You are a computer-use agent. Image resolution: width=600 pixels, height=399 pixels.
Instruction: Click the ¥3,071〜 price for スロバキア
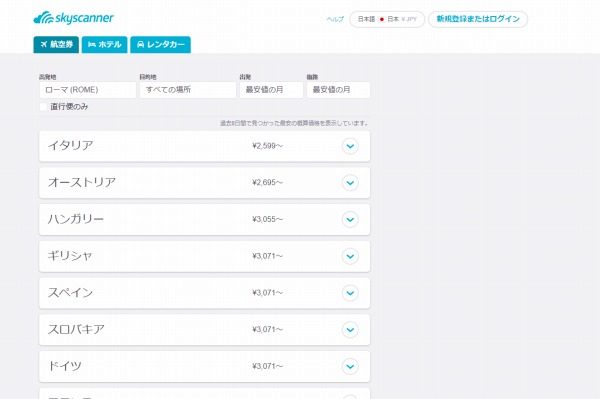click(x=267, y=329)
